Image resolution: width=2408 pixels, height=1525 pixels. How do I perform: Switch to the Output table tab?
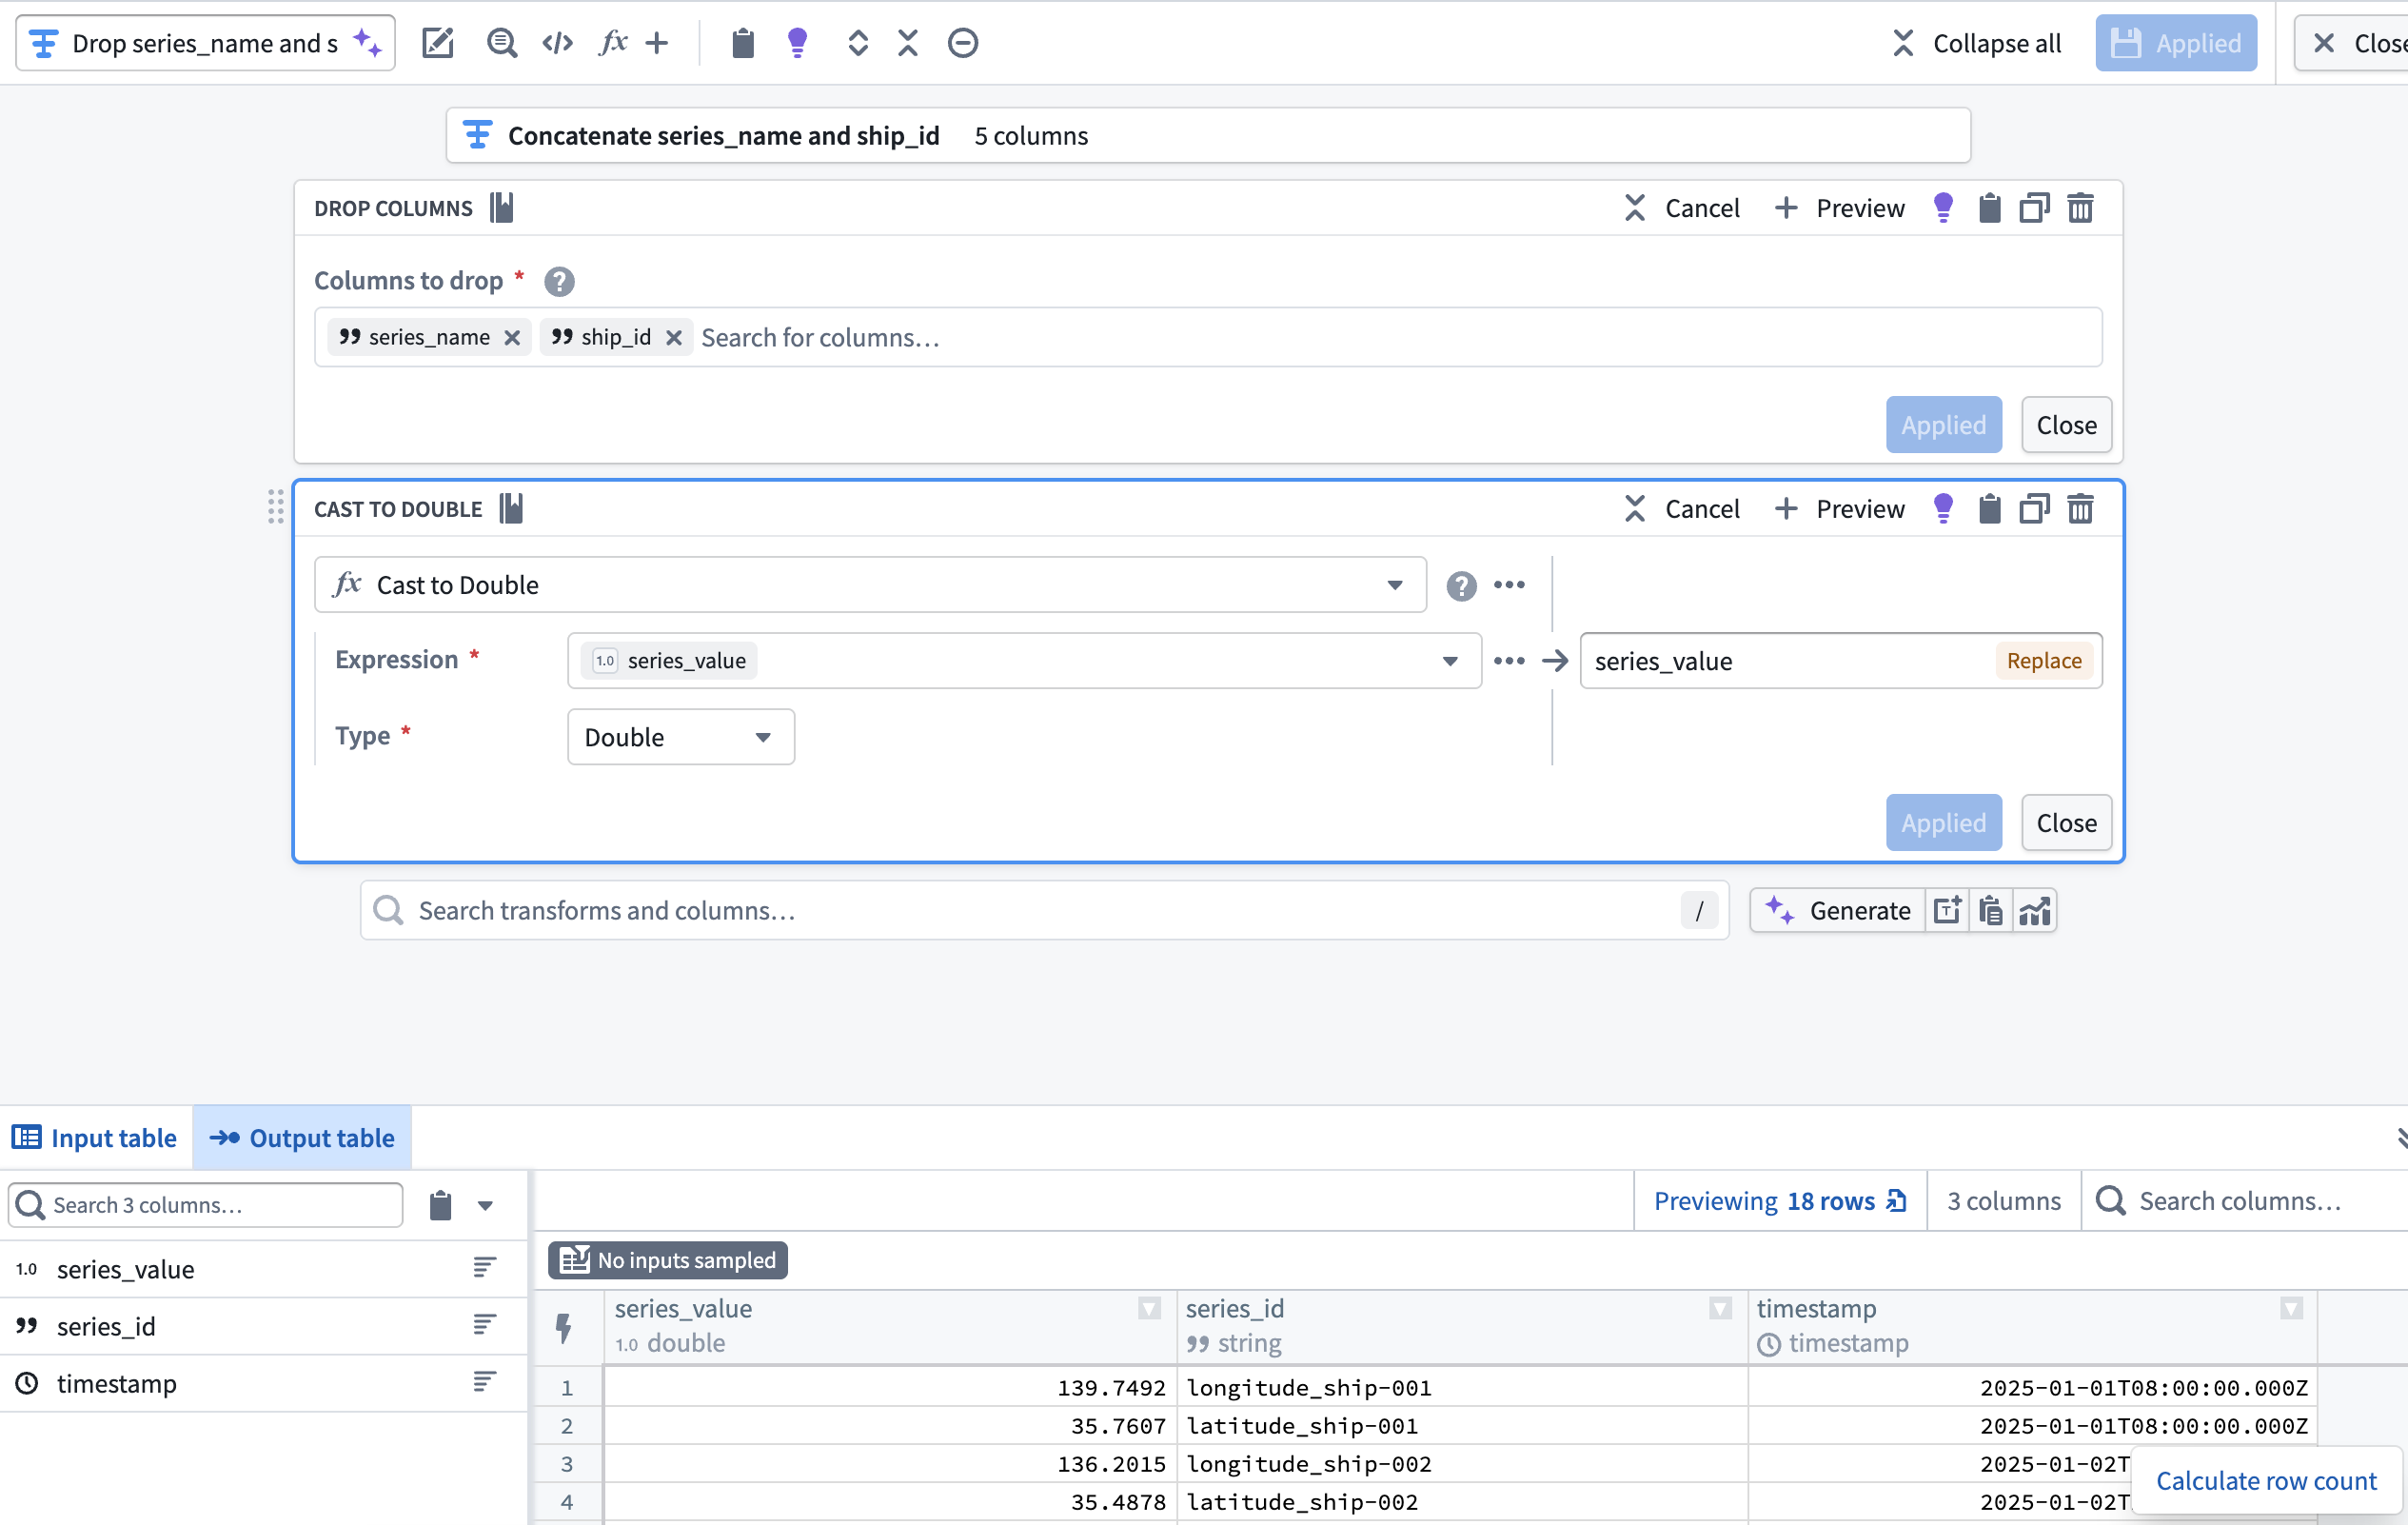(302, 1137)
